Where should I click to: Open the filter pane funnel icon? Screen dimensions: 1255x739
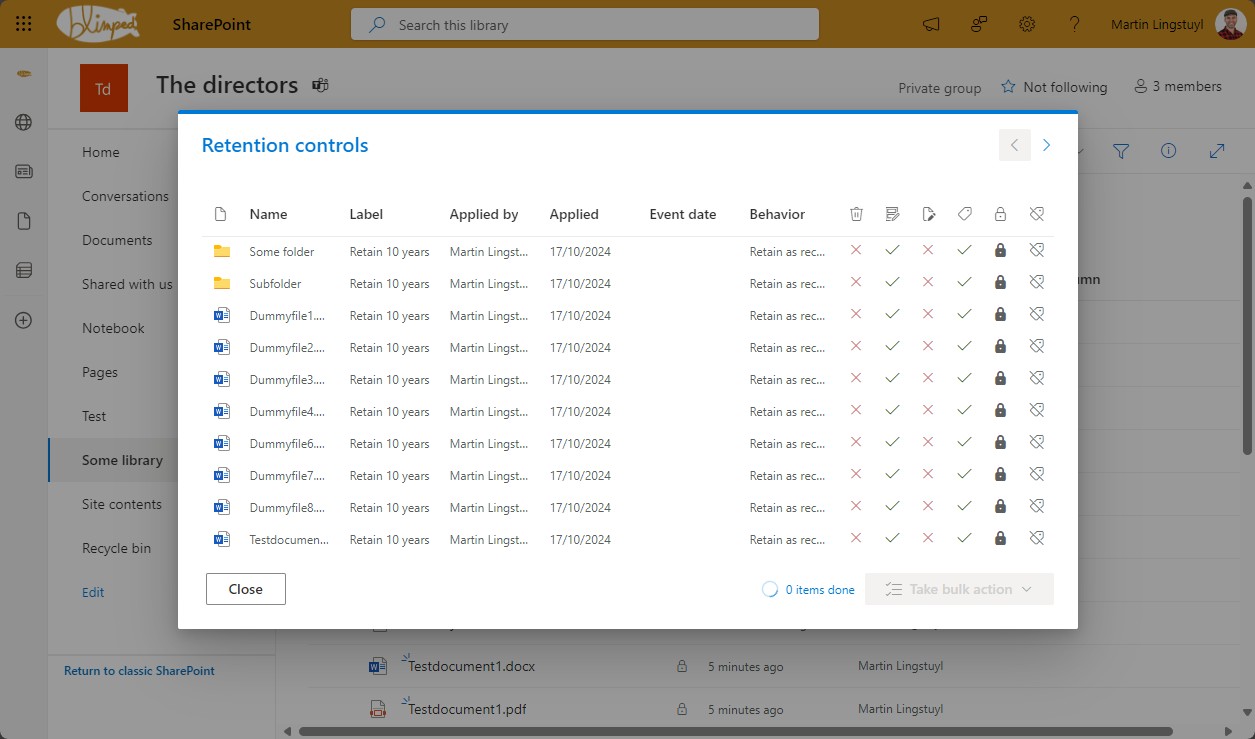(1121, 151)
